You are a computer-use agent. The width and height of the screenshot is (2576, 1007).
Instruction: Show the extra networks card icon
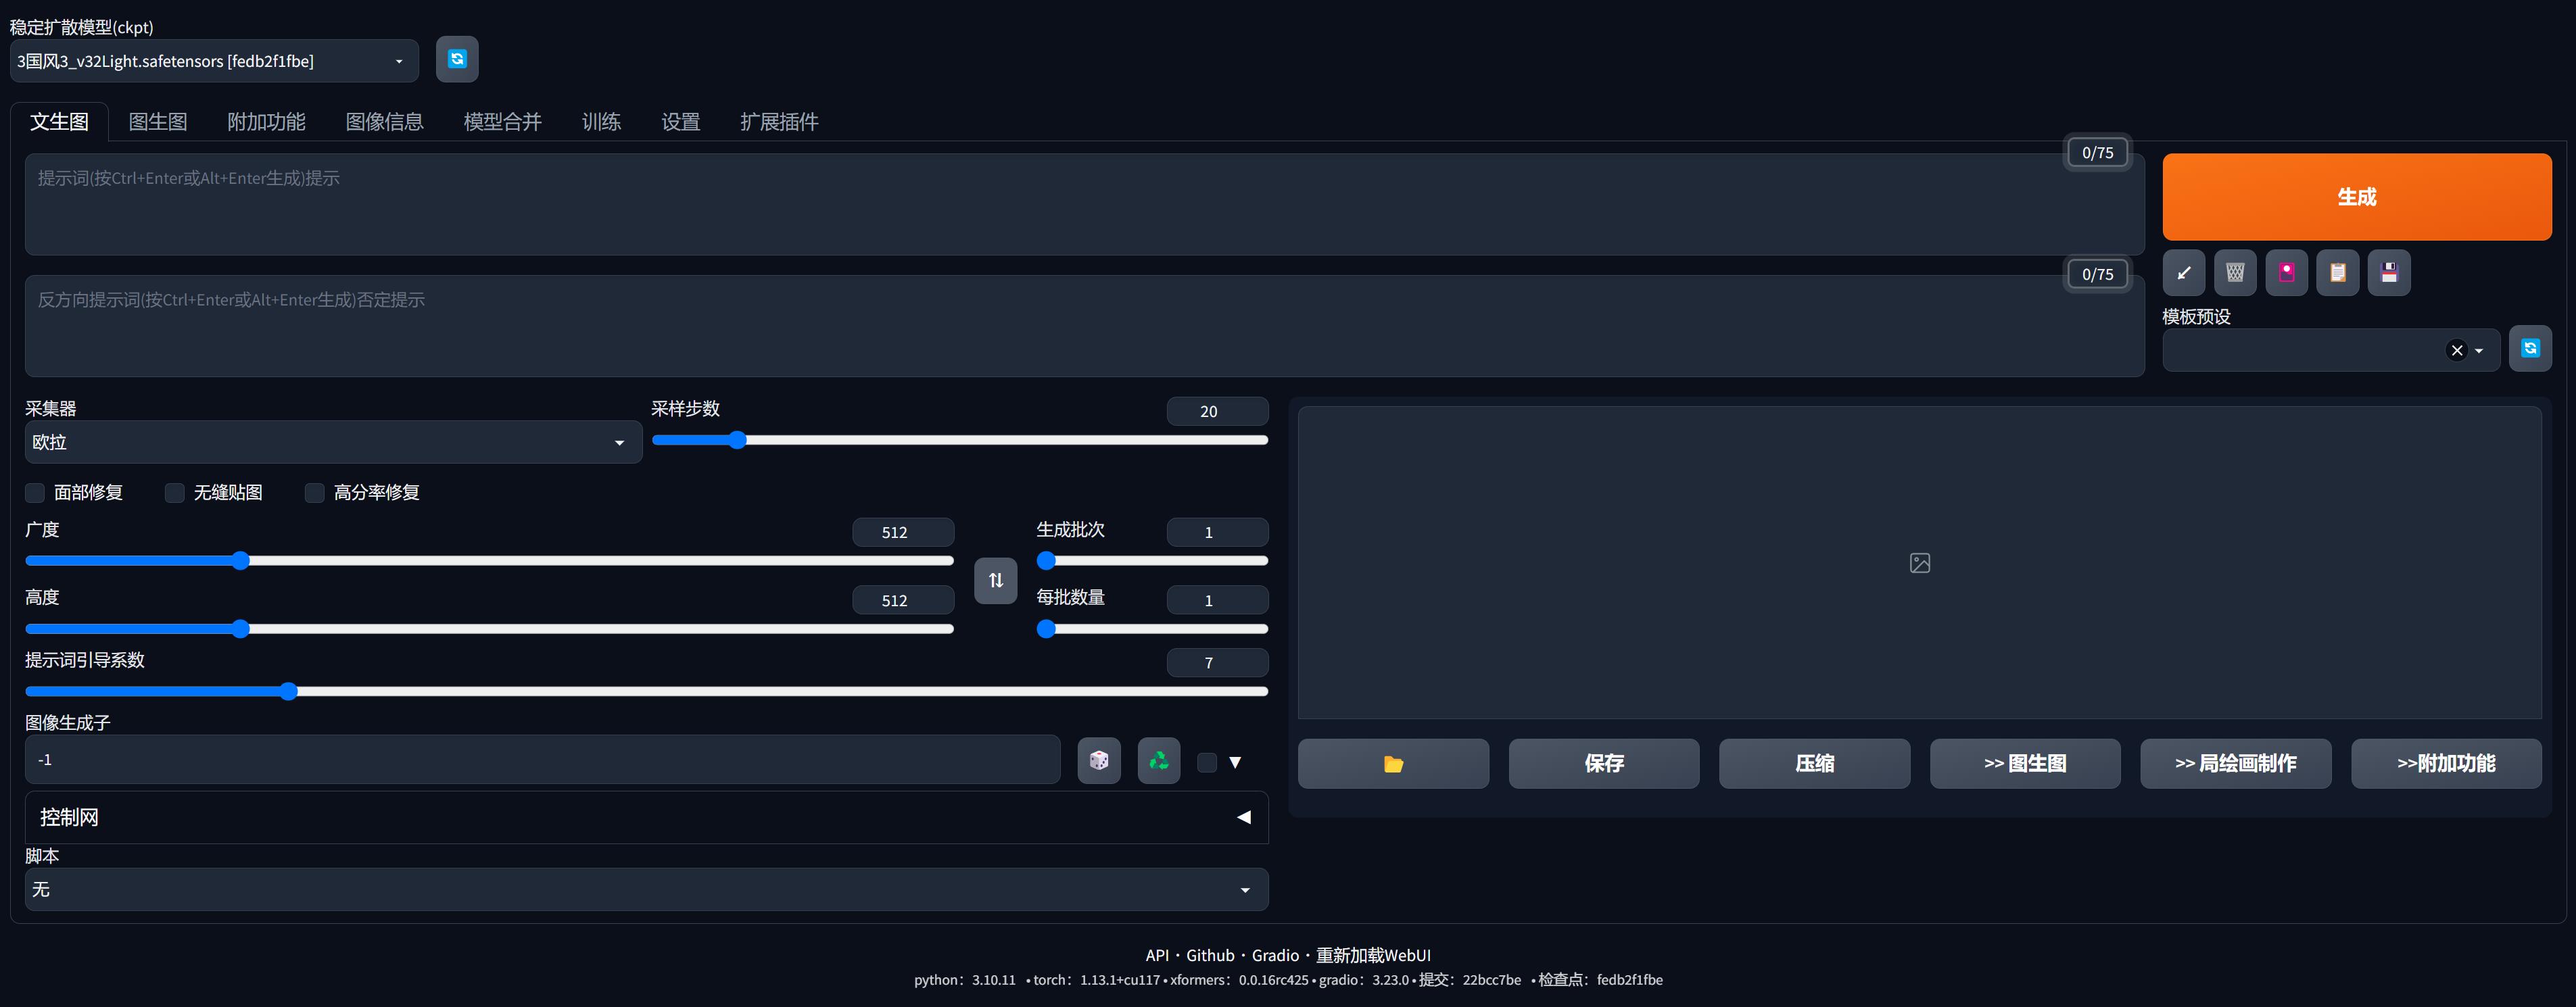(2286, 272)
